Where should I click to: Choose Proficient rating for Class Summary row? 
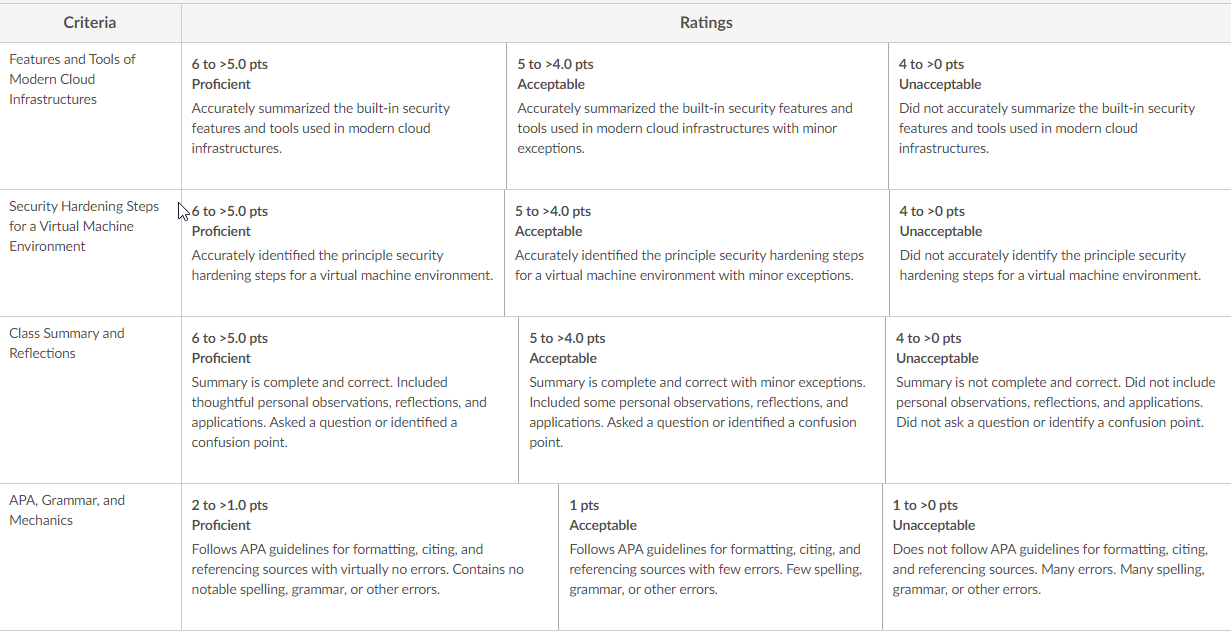[350, 400]
